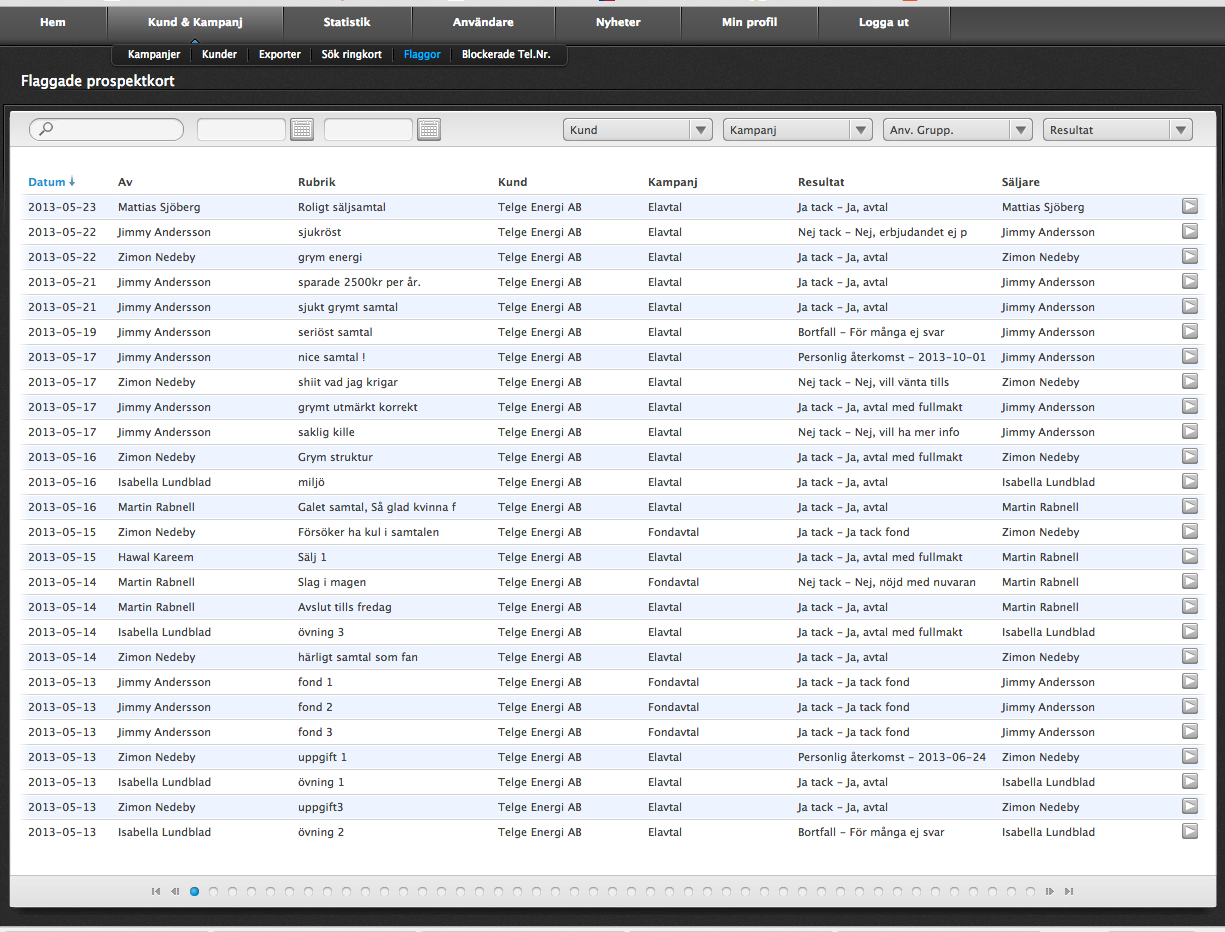Open the Kampanjer submenu item
The height and width of the screenshot is (932, 1225).
(154, 55)
